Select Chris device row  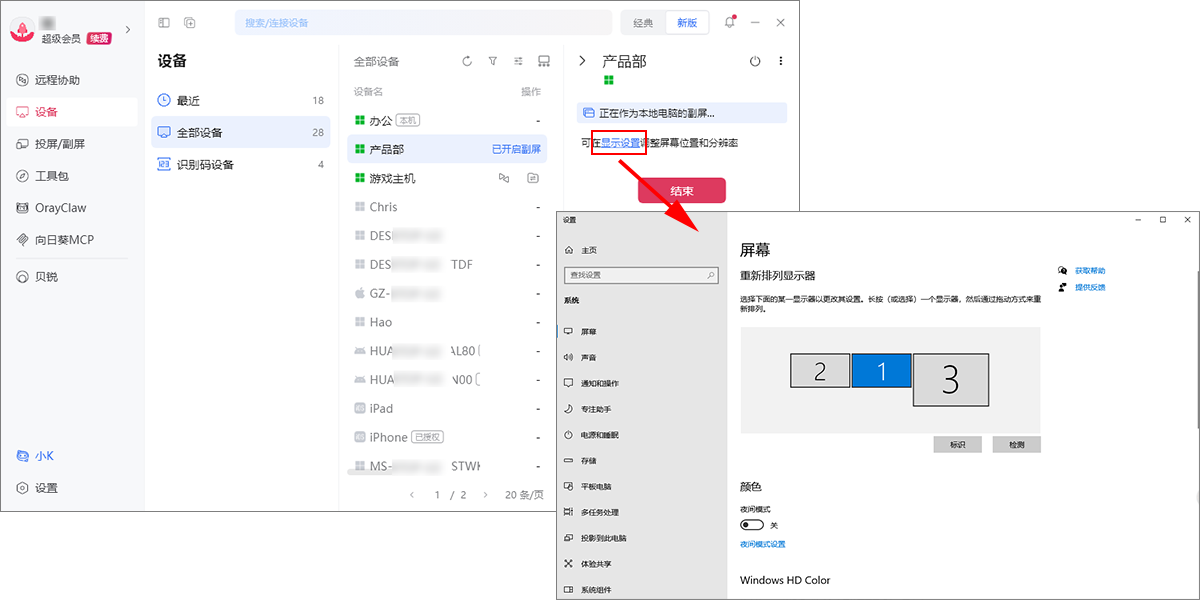(x=447, y=207)
